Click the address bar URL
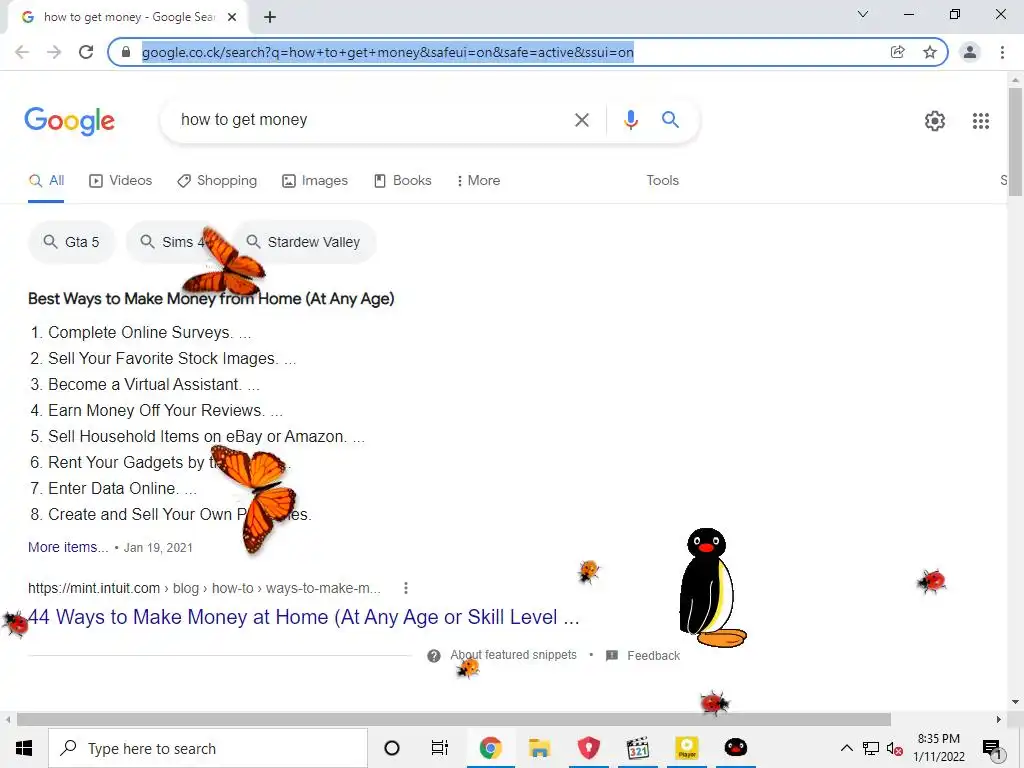Image resolution: width=1024 pixels, height=768 pixels. click(x=387, y=52)
